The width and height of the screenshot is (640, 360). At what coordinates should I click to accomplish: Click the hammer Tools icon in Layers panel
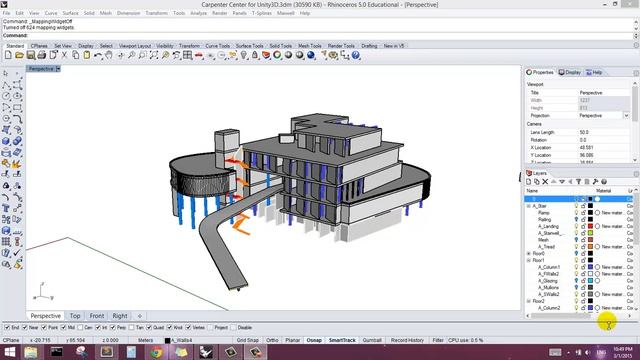pos(596,182)
